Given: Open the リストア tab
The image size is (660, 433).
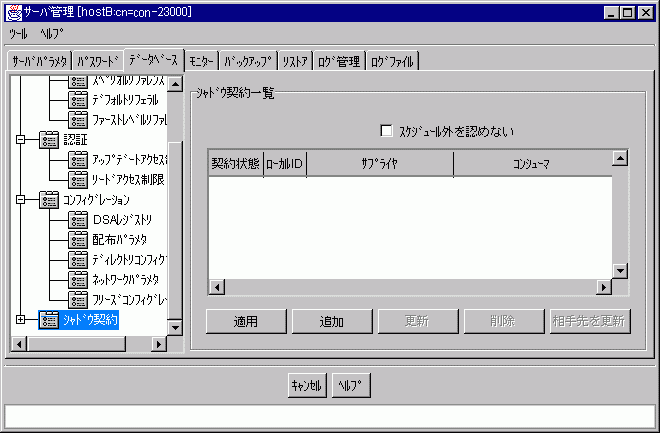Looking at the screenshot, I should pyautogui.click(x=295, y=61).
